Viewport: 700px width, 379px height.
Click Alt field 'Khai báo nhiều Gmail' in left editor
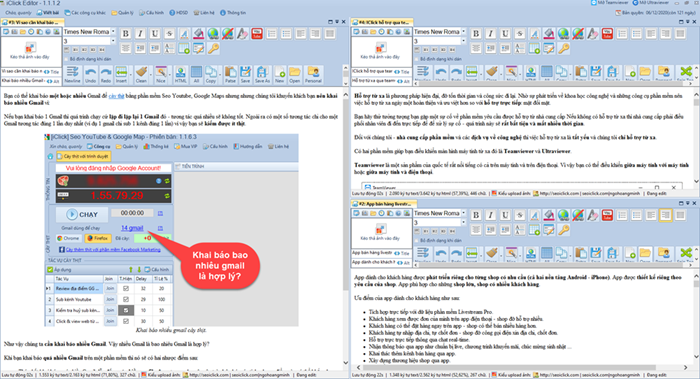(23, 81)
